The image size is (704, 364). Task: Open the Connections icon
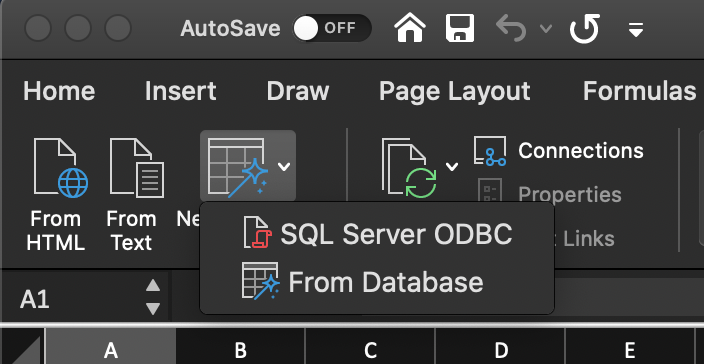(x=490, y=151)
